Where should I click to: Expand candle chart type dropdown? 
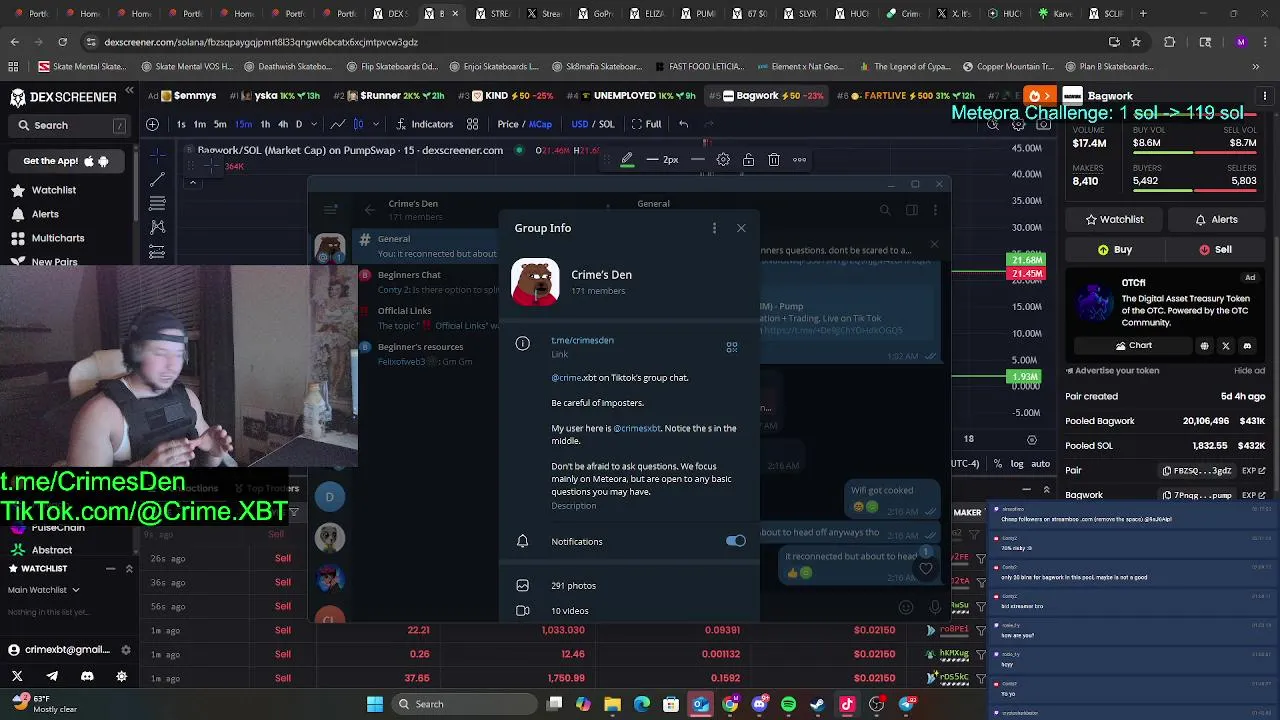(x=376, y=124)
